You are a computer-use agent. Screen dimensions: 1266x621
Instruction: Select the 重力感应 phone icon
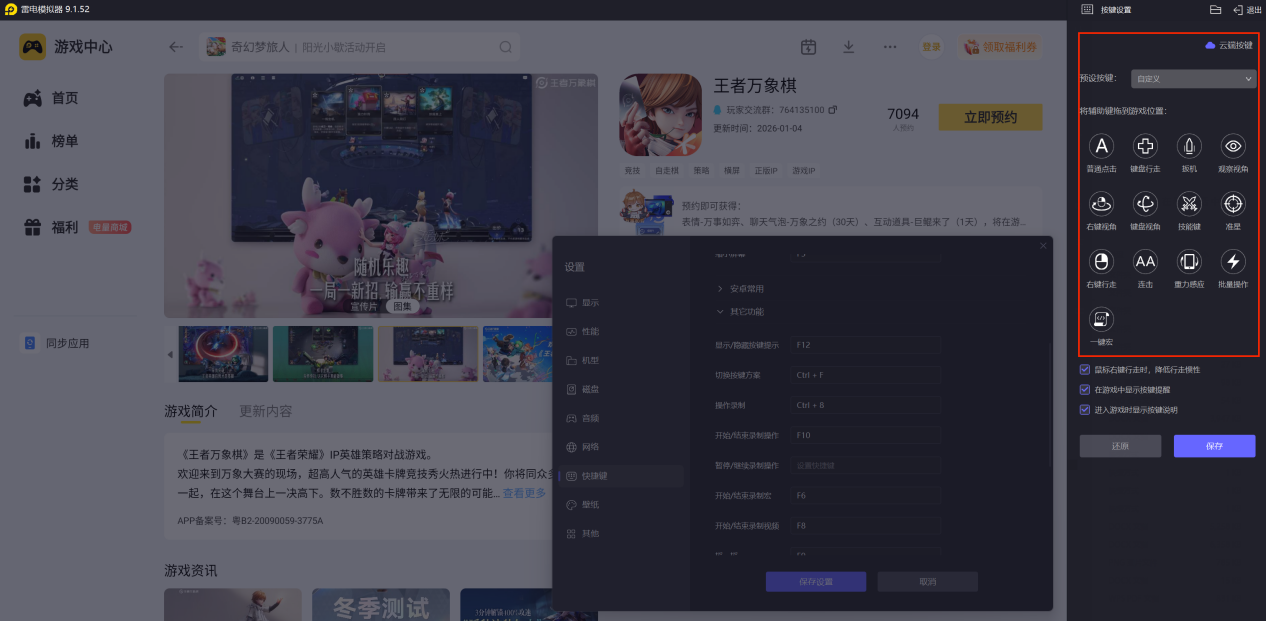[1189, 262]
